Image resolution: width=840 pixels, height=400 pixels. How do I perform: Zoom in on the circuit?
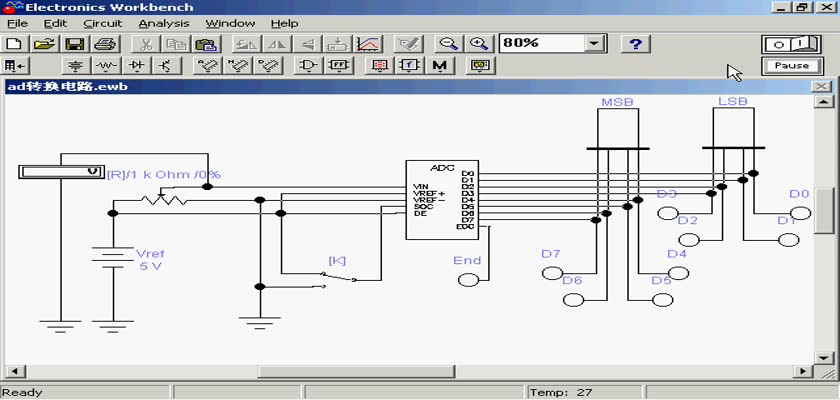coord(478,44)
